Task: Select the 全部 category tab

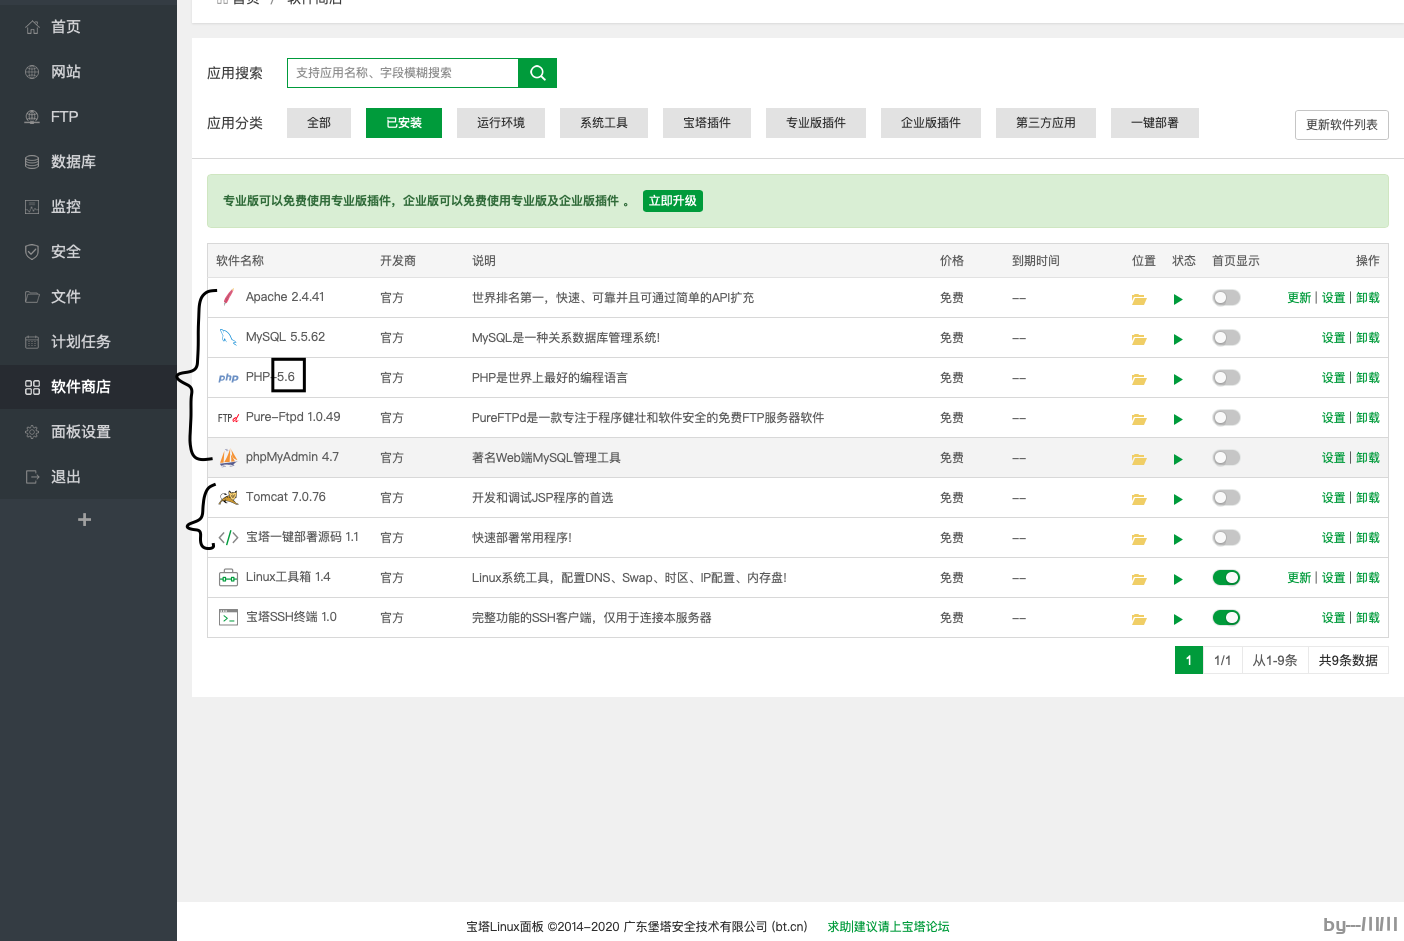Action: click(x=319, y=123)
